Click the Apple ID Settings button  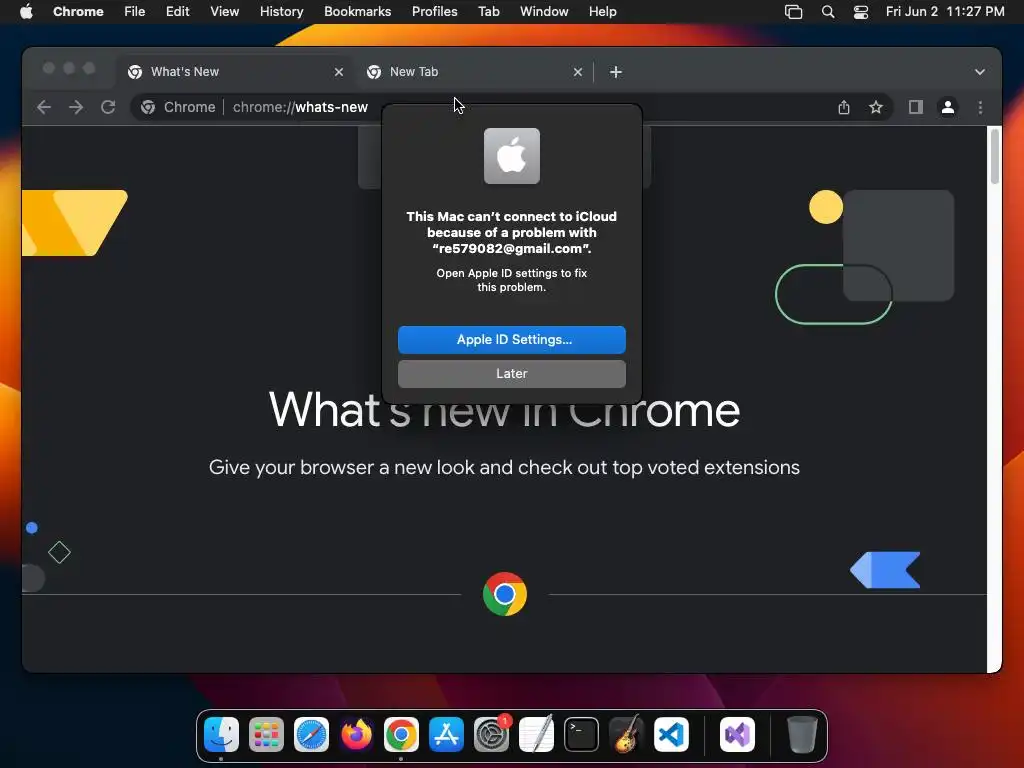coord(511,340)
